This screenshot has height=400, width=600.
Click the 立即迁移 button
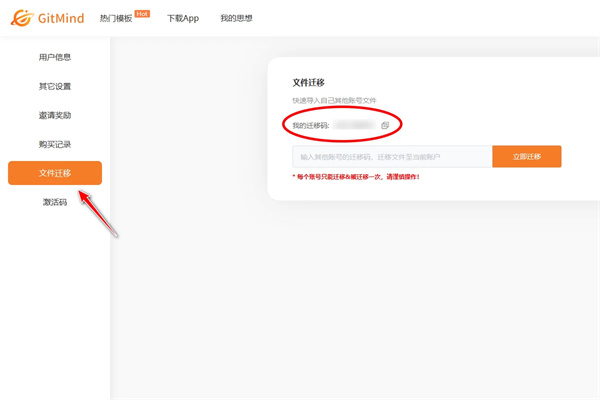[x=527, y=157]
